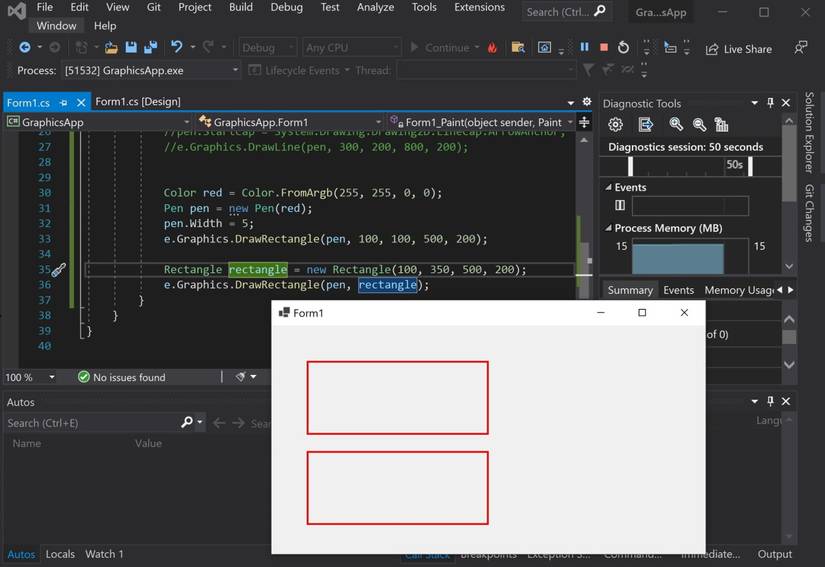Open the feedback icon at top right
The image size is (825, 567).
click(800, 48)
